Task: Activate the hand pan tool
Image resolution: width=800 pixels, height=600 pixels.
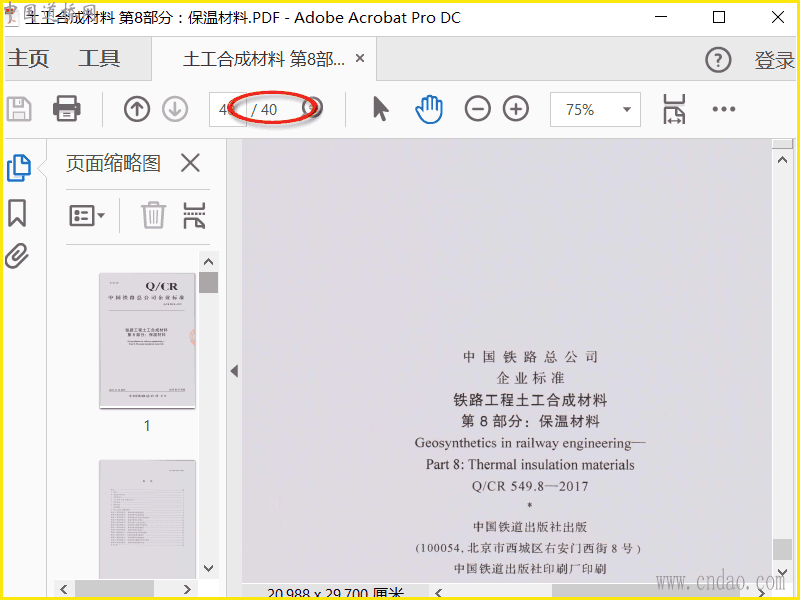Action: pyautogui.click(x=429, y=109)
